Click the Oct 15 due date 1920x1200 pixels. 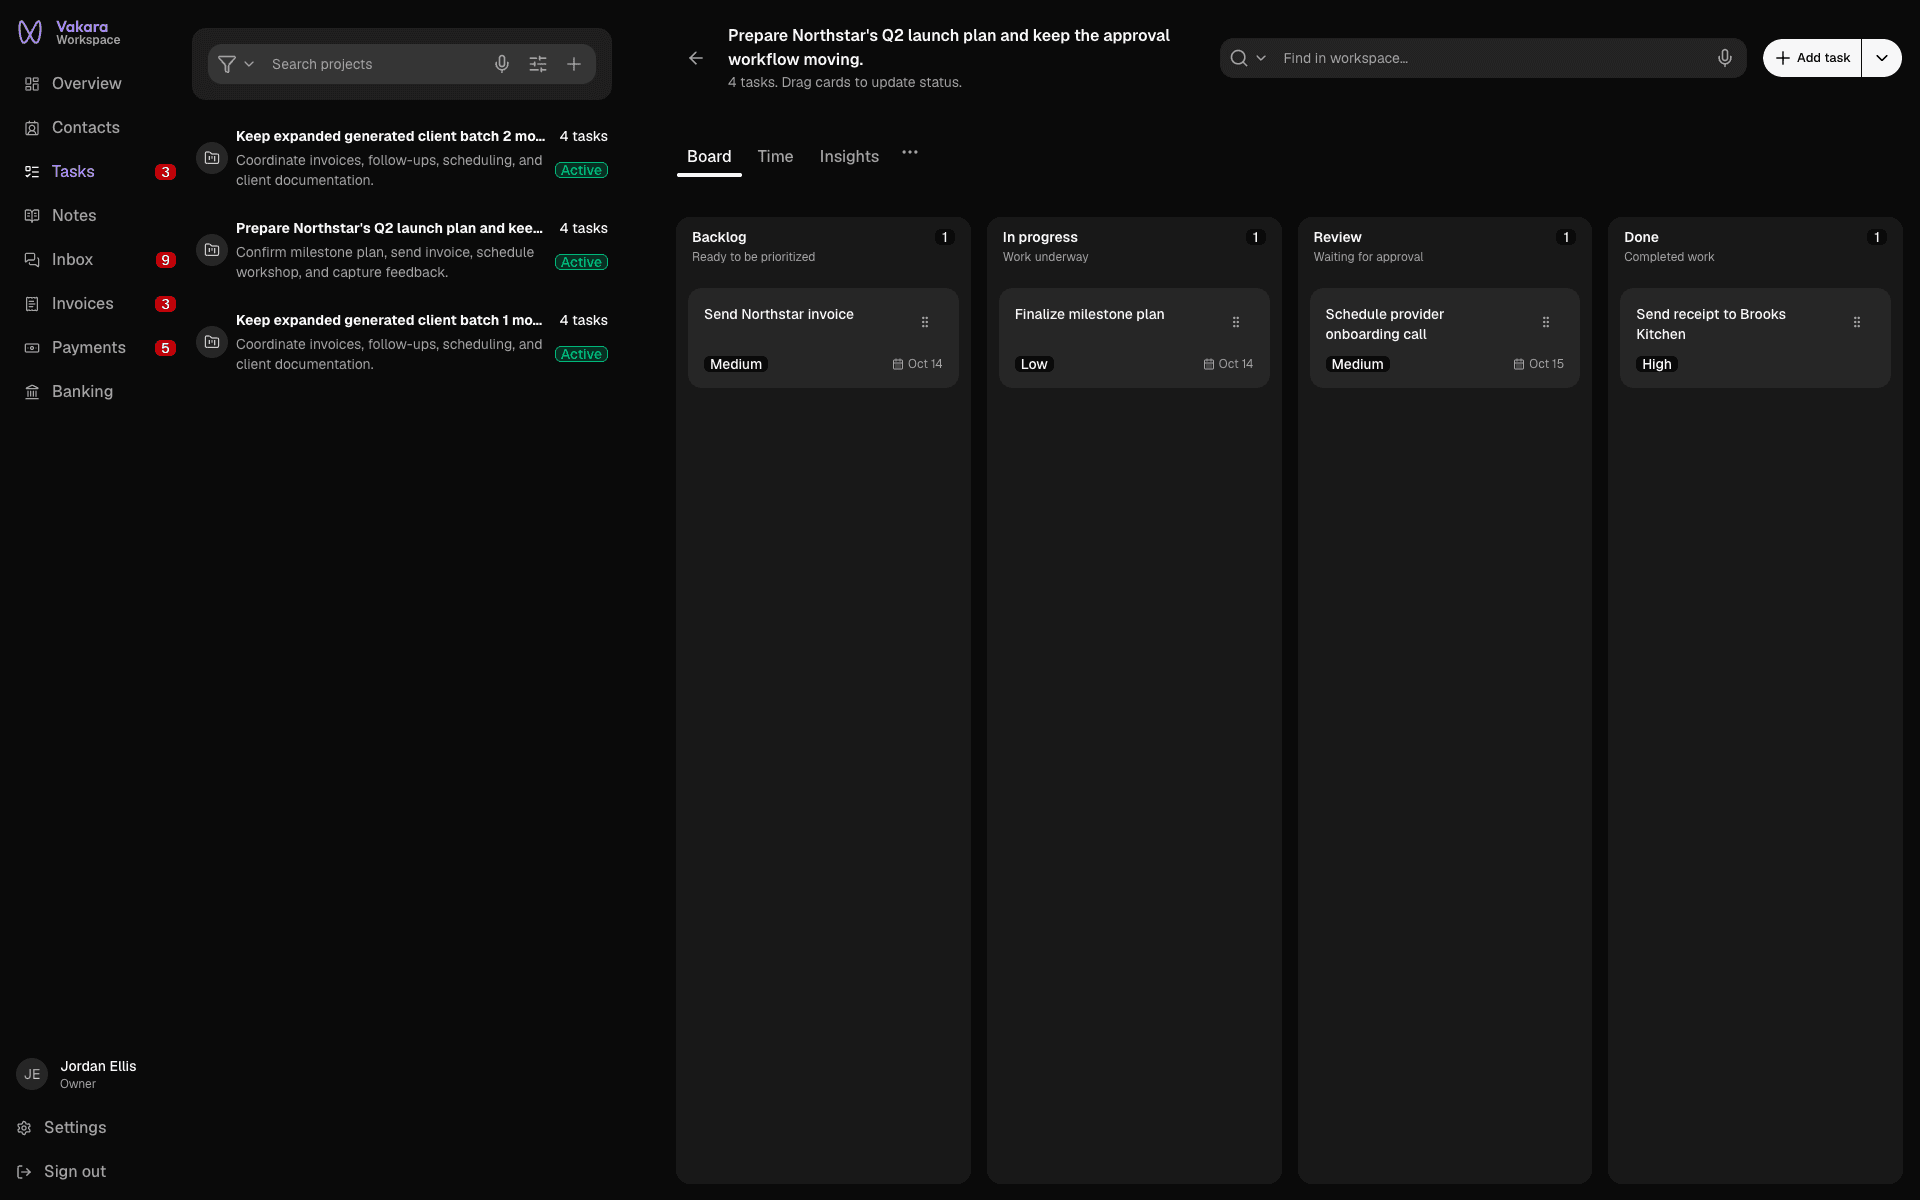click(1538, 364)
